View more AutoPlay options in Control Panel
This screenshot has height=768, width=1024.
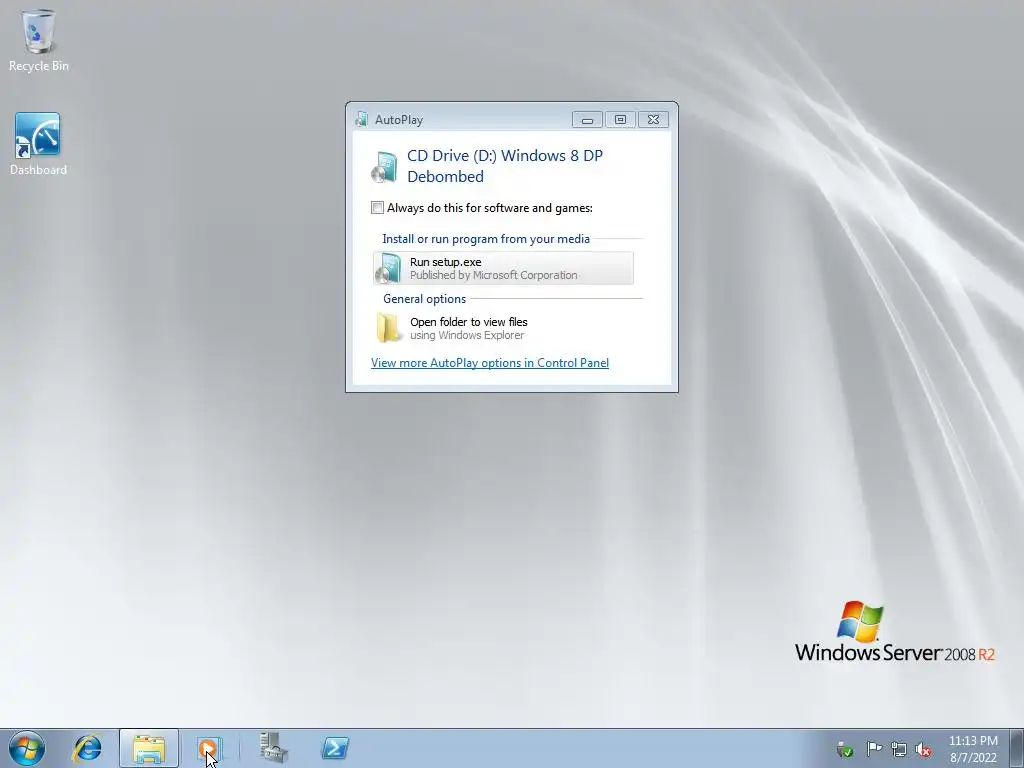pos(490,362)
